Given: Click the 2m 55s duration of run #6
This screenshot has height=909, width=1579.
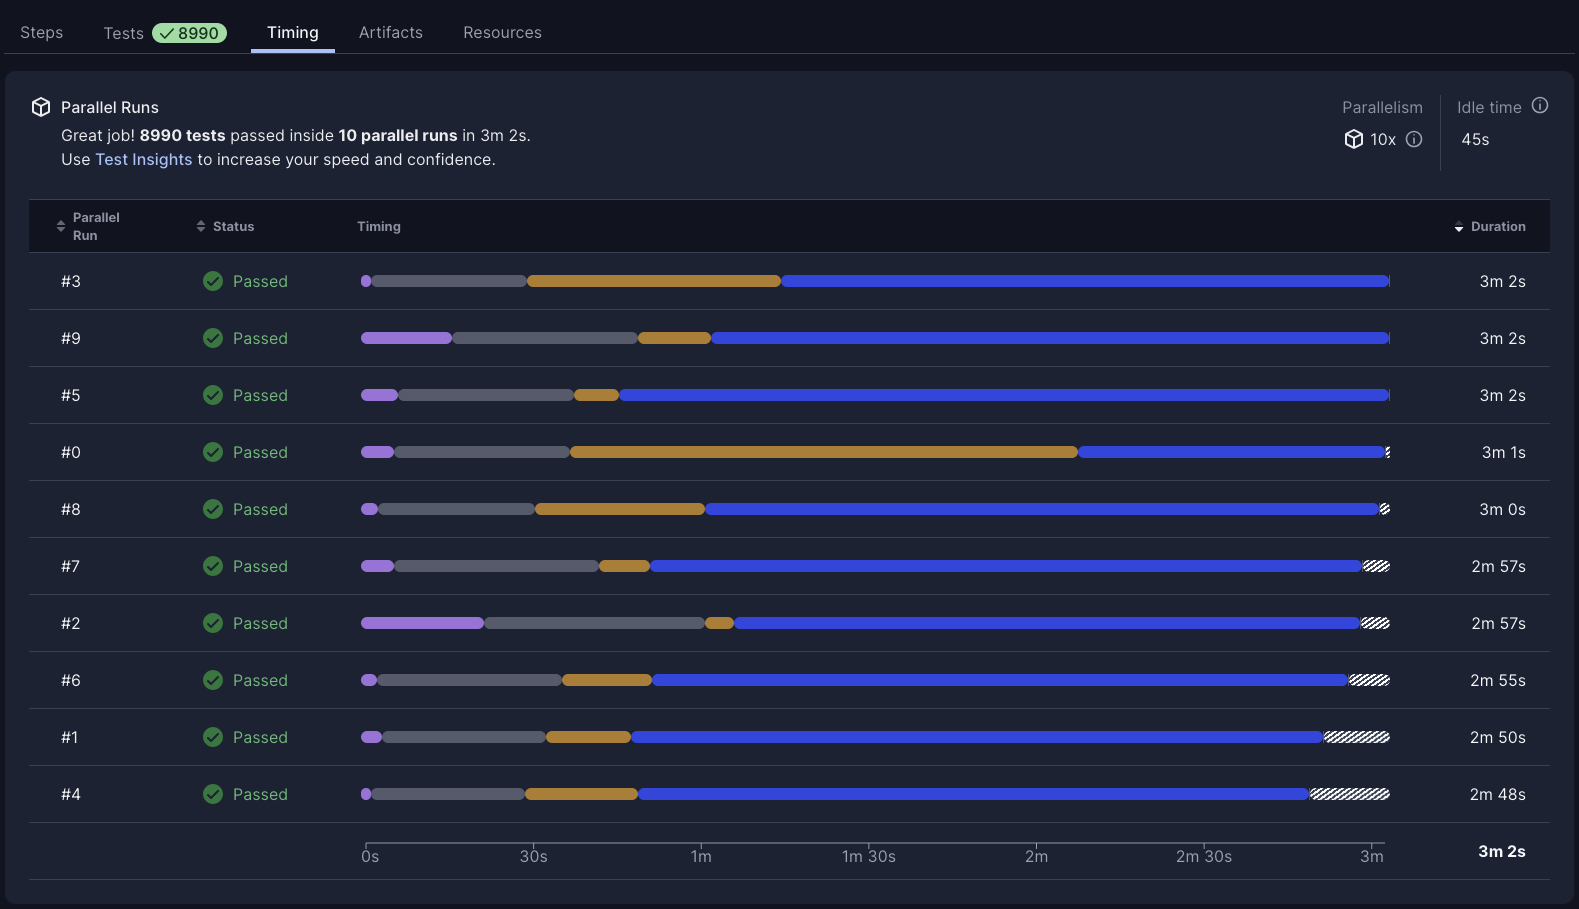Looking at the screenshot, I should (1498, 680).
